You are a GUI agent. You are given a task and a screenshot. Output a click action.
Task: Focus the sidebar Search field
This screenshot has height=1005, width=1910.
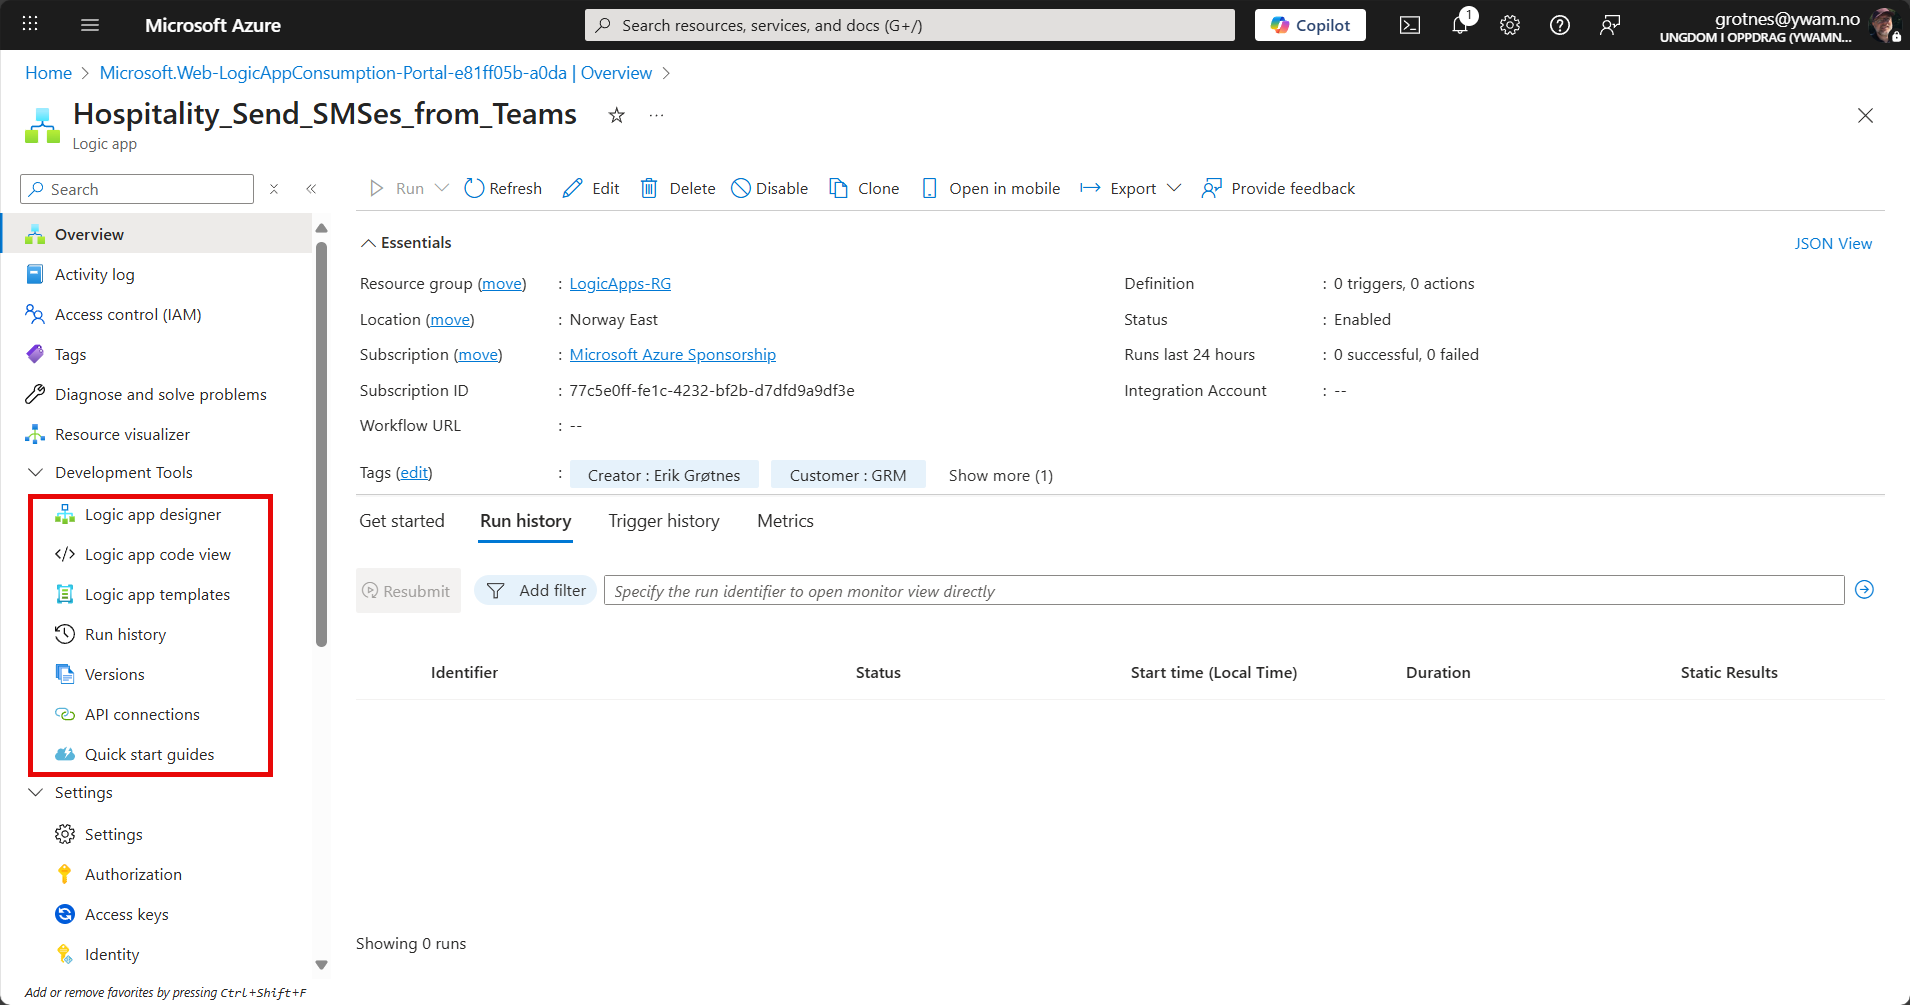[x=137, y=189]
